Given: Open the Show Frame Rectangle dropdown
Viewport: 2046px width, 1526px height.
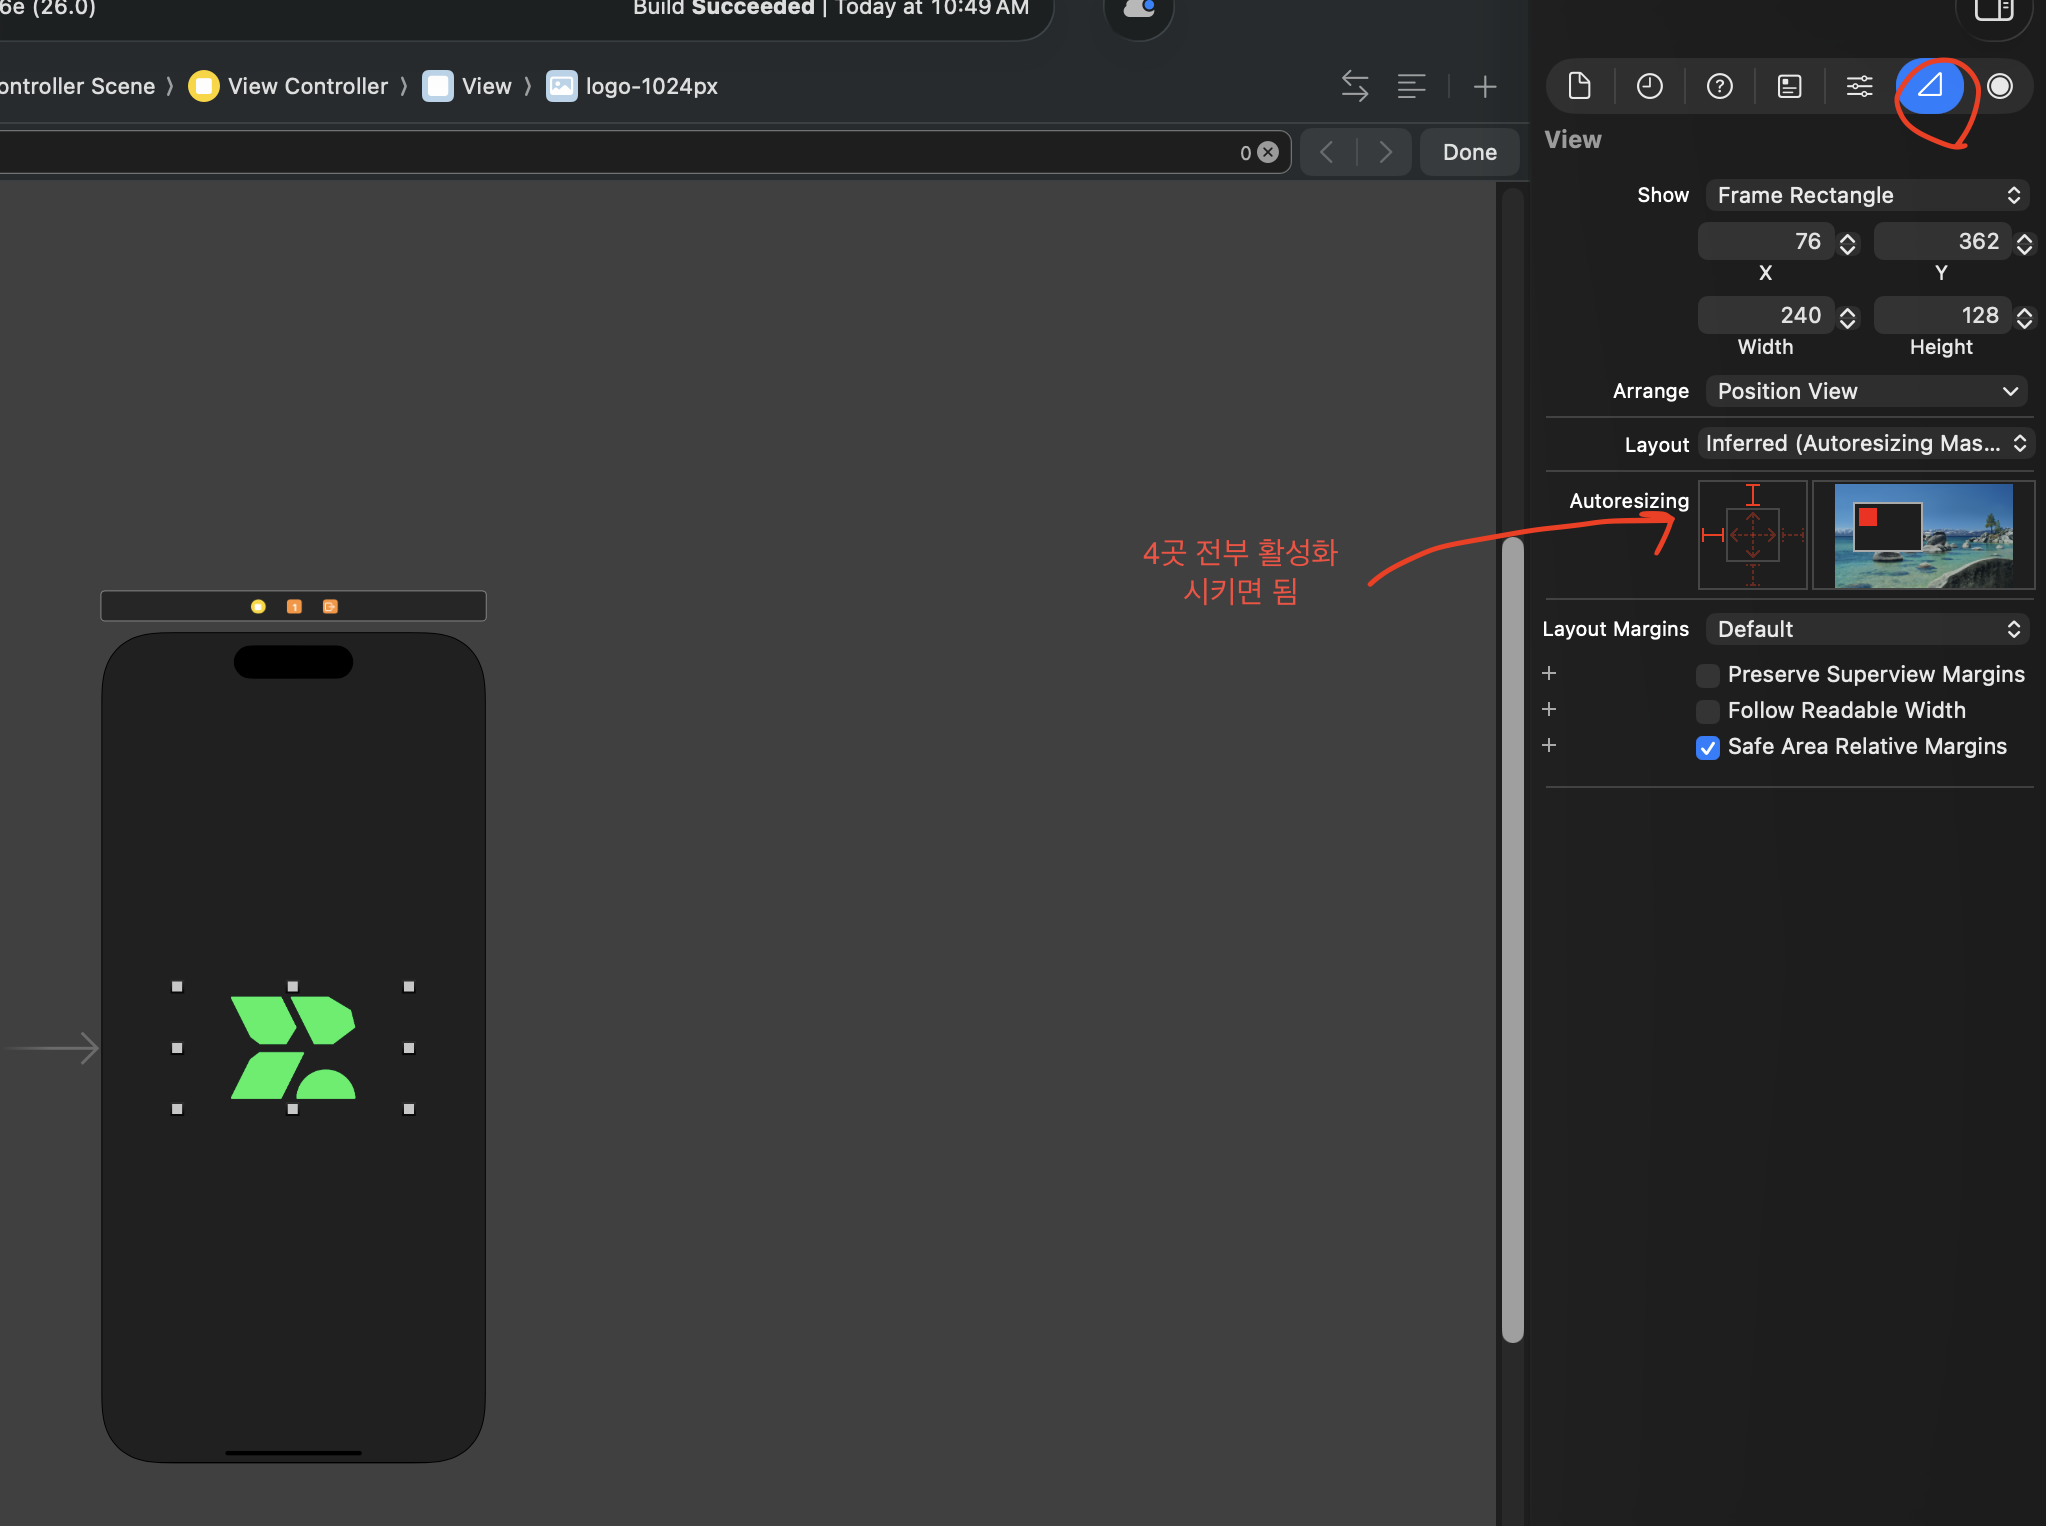Looking at the screenshot, I should click(x=1867, y=195).
